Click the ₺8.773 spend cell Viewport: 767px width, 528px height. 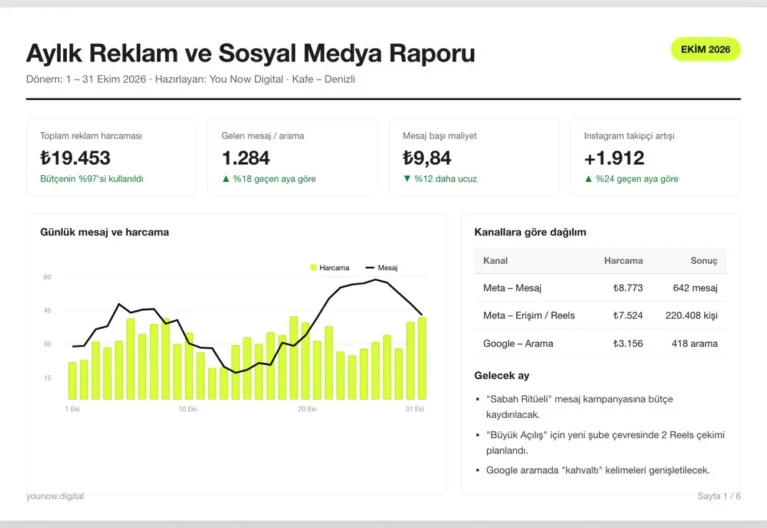[x=628, y=288]
